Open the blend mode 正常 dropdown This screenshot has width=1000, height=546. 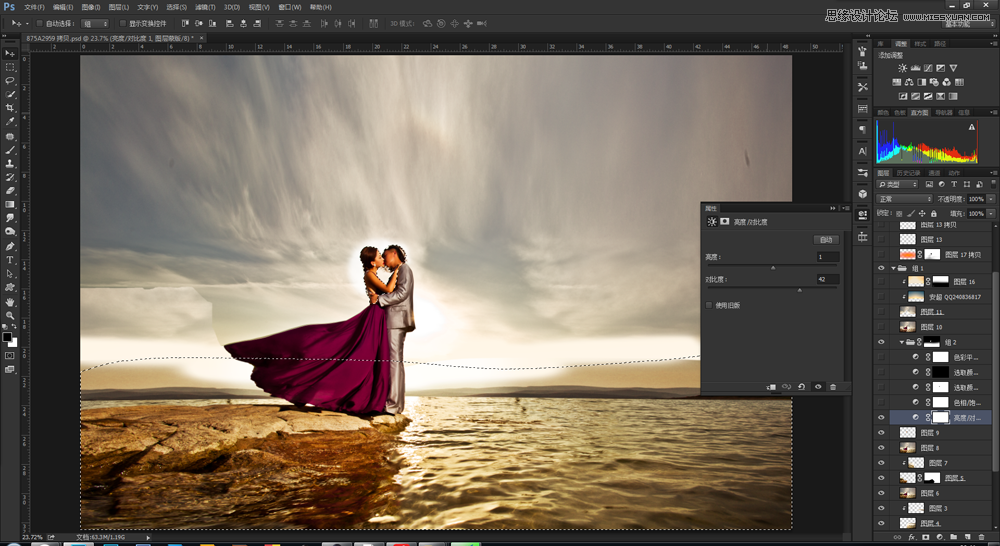[904, 199]
